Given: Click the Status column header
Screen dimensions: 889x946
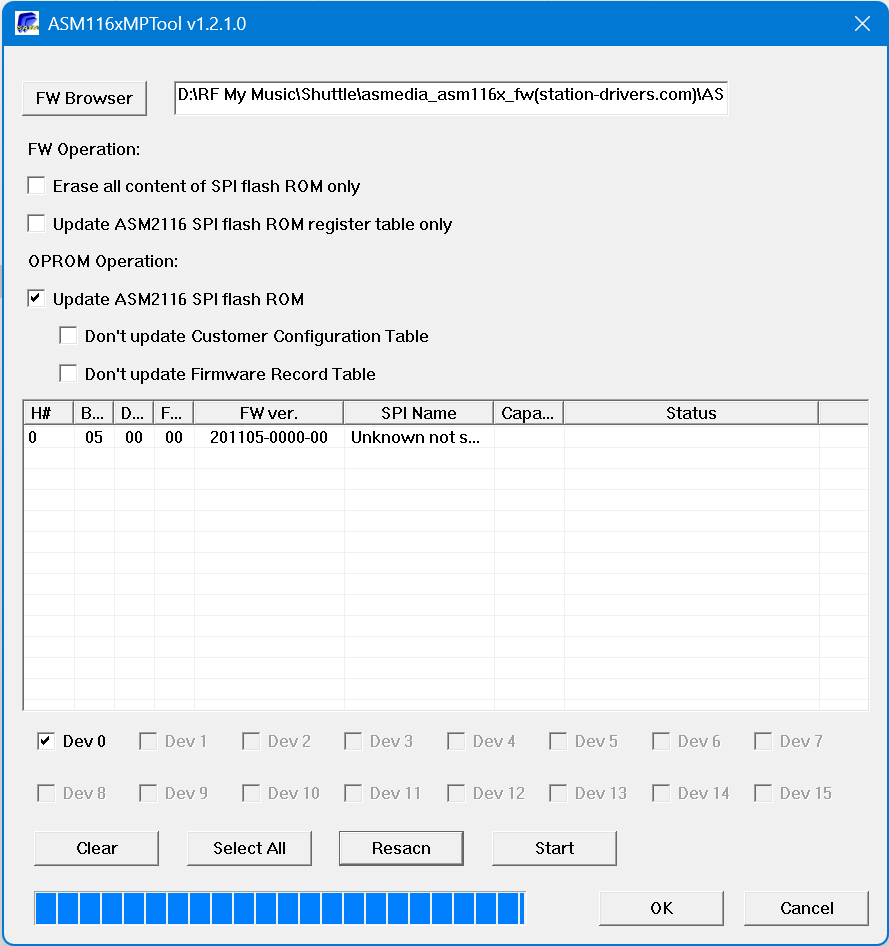Looking at the screenshot, I should [690, 413].
